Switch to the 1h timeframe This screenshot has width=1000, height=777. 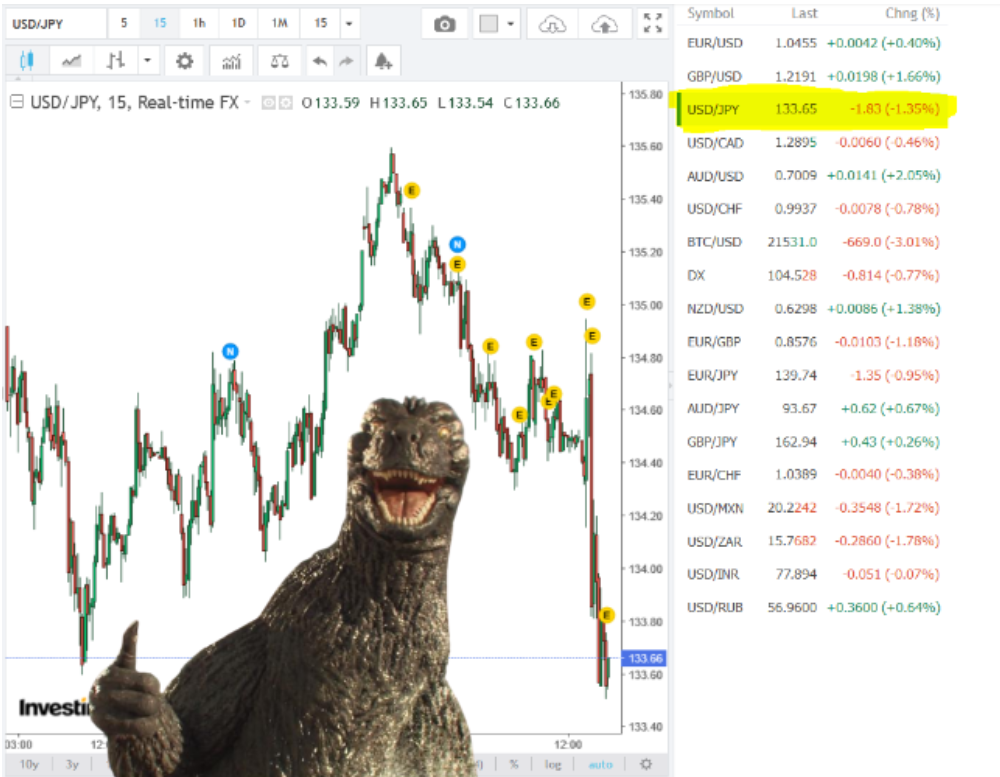coord(199,24)
